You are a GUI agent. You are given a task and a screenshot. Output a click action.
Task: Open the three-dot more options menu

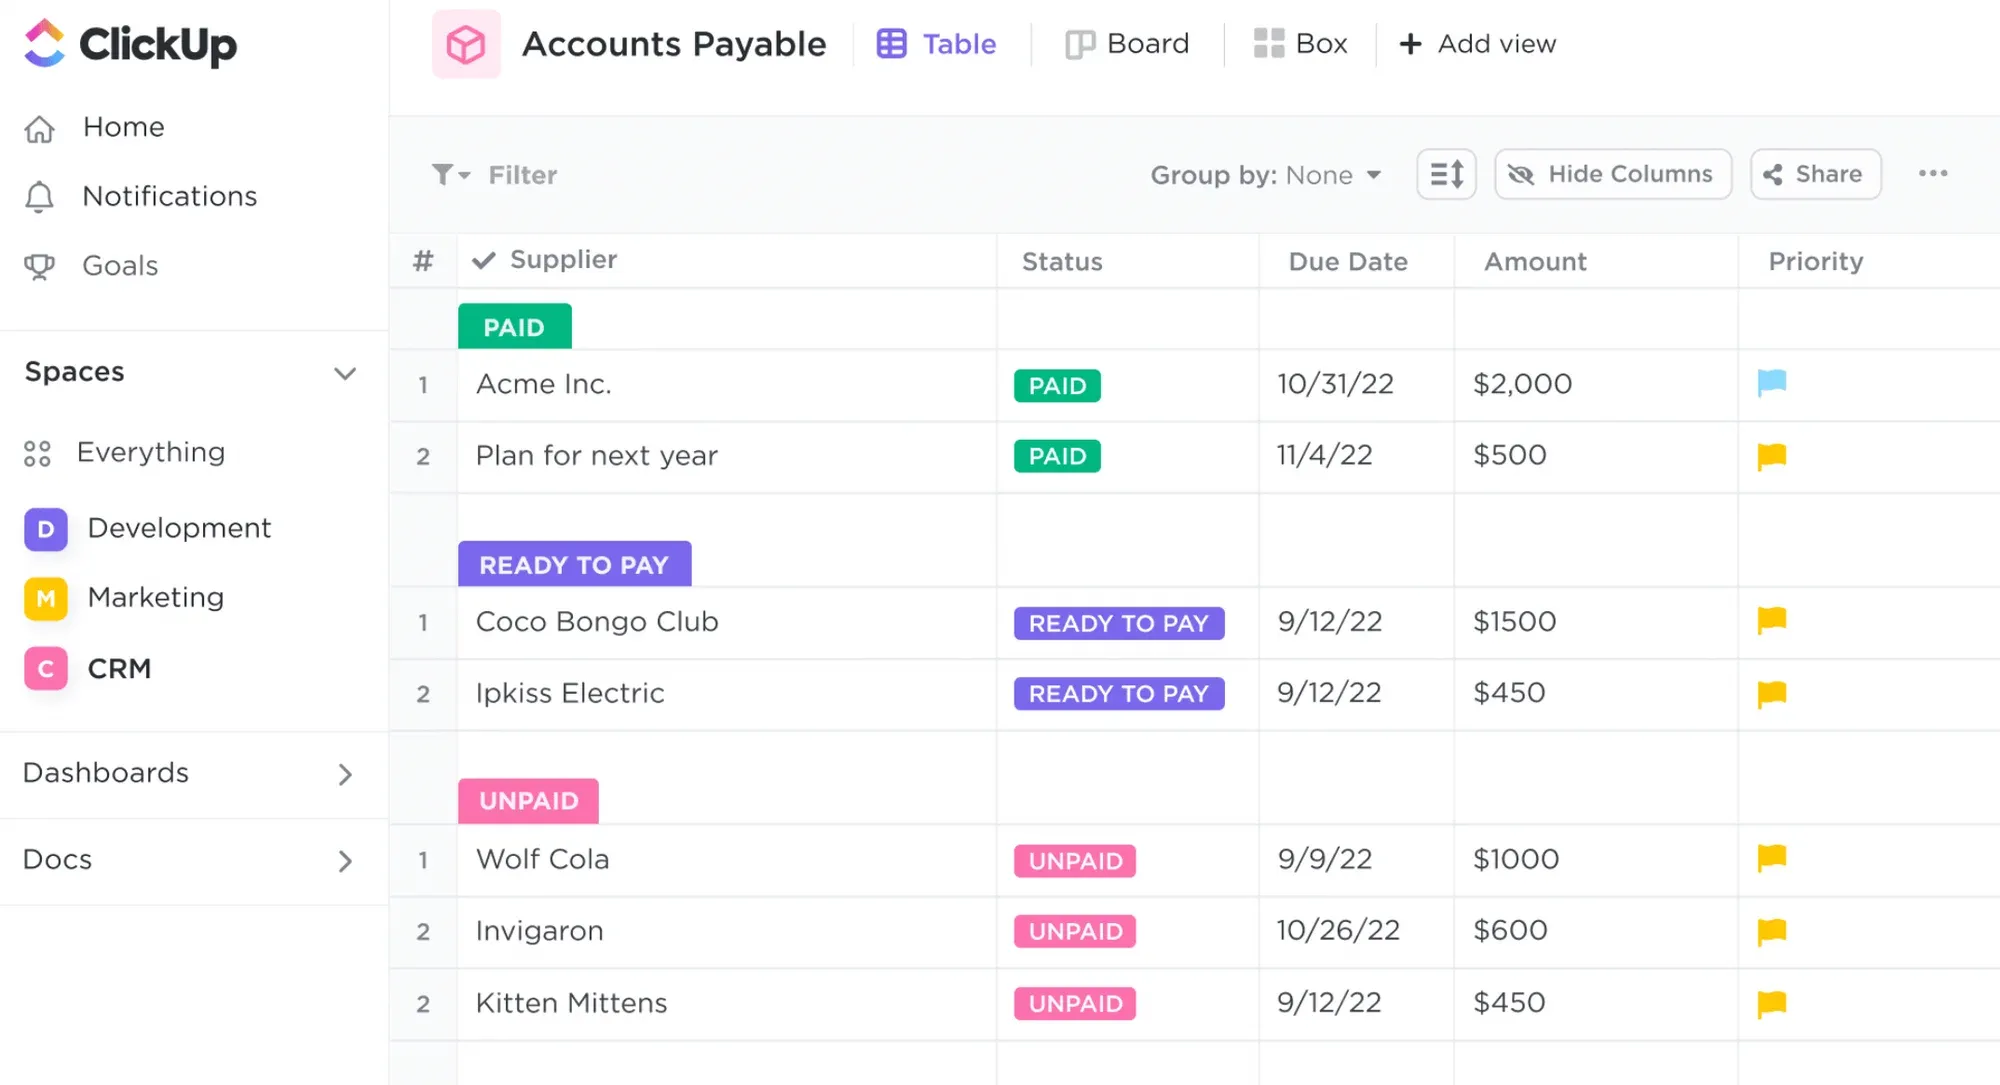(1933, 173)
